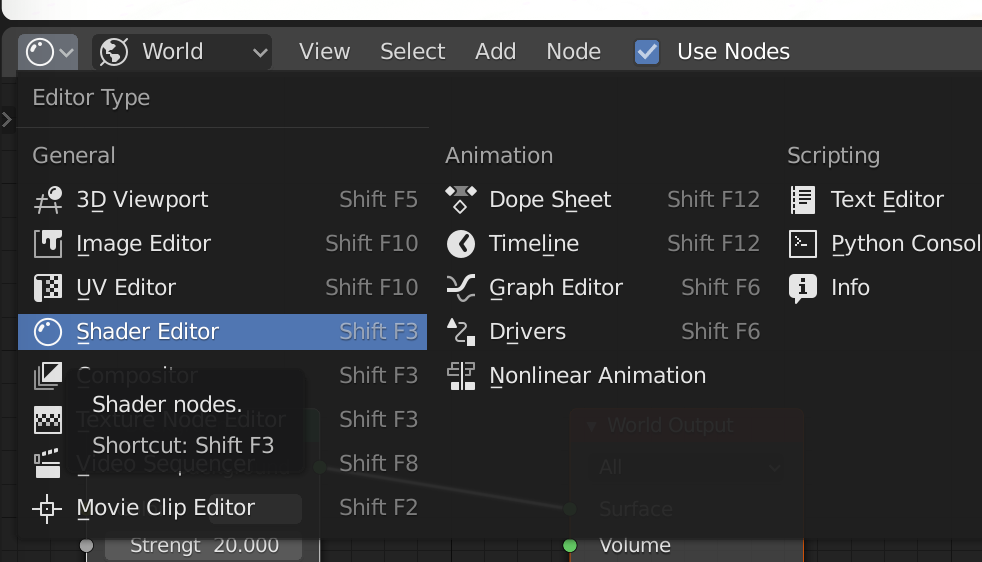This screenshot has height=562, width=982.
Task: Switch to Image Editor
Action: (x=222, y=244)
